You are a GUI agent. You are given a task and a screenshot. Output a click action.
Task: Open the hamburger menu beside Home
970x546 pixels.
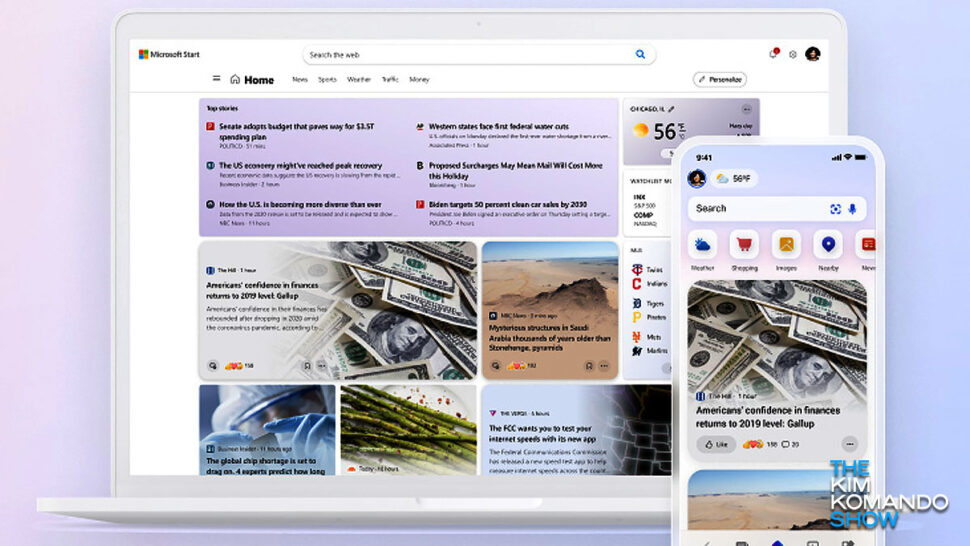tap(216, 79)
